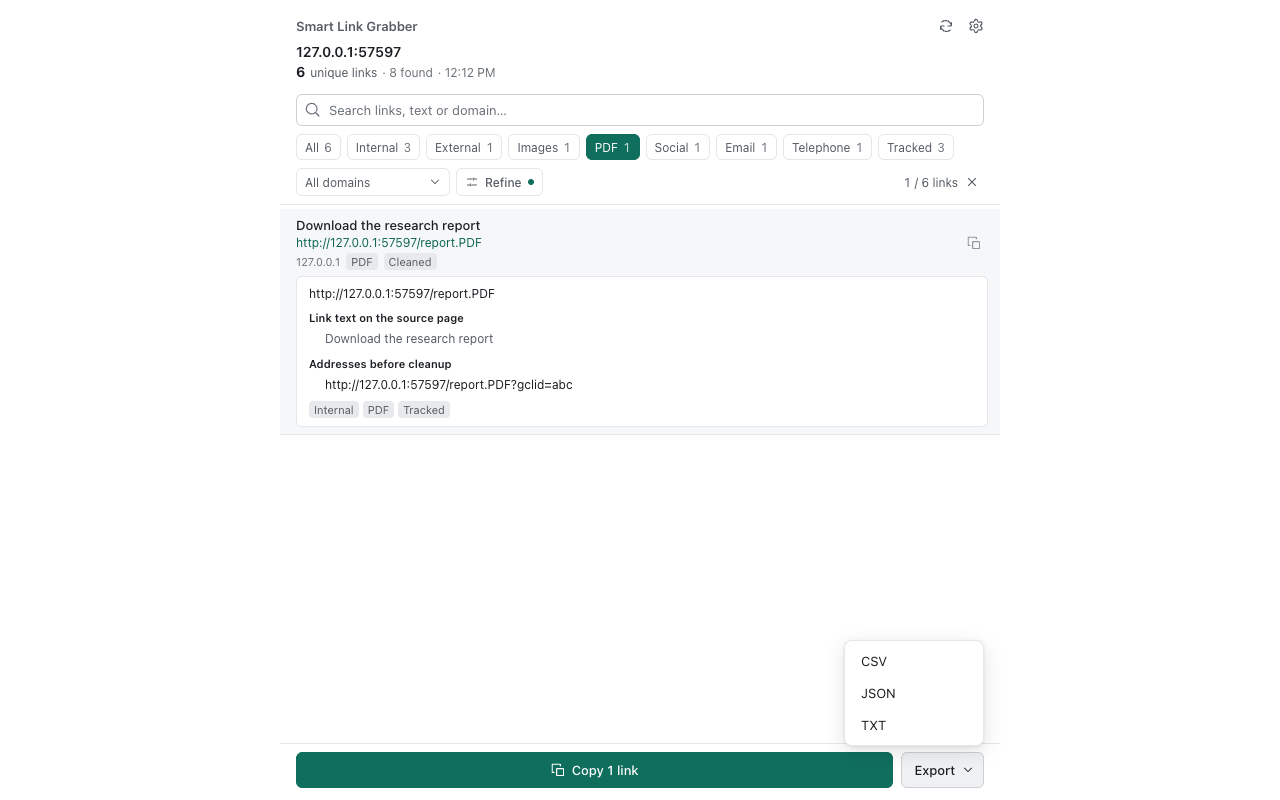This screenshot has height=800, width=1280.
Task: Show Social links category
Action: pyautogui.click(x=678, y=147)
